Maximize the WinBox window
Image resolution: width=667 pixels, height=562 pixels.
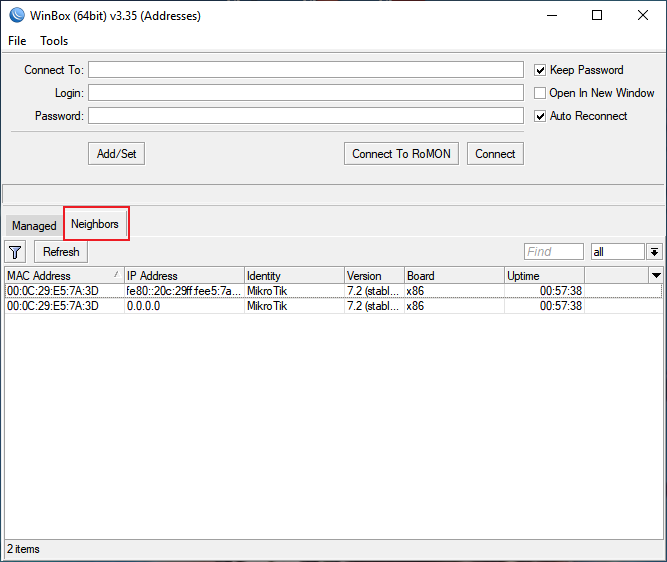click(x=597, y=16)
